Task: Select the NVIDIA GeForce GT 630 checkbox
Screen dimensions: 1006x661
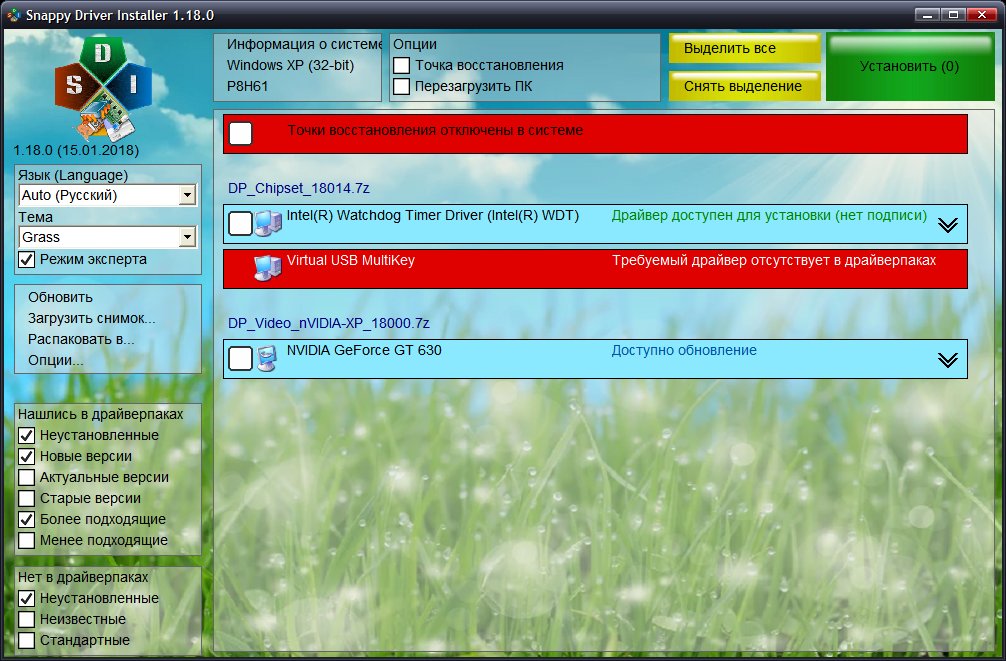Action: click(240, 358)
